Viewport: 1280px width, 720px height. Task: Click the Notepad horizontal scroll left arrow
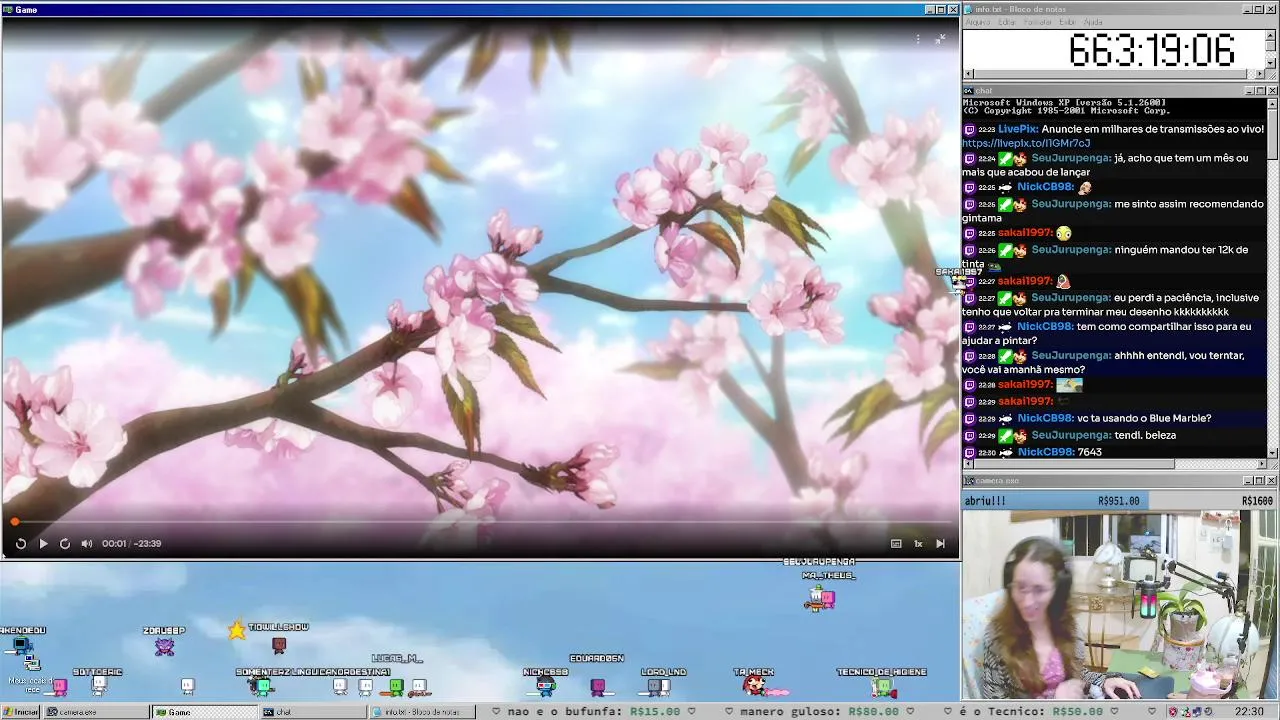968,74
